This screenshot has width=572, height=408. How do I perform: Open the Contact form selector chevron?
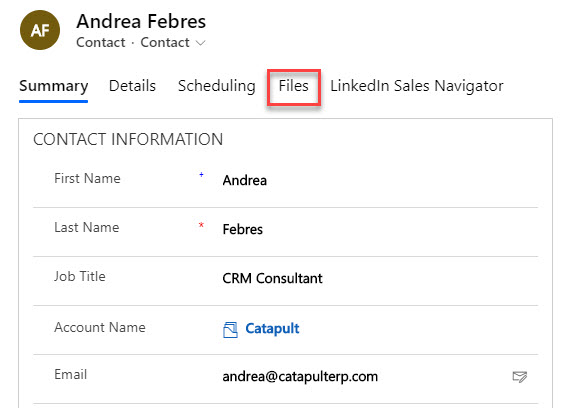click(x=200, y=43)
